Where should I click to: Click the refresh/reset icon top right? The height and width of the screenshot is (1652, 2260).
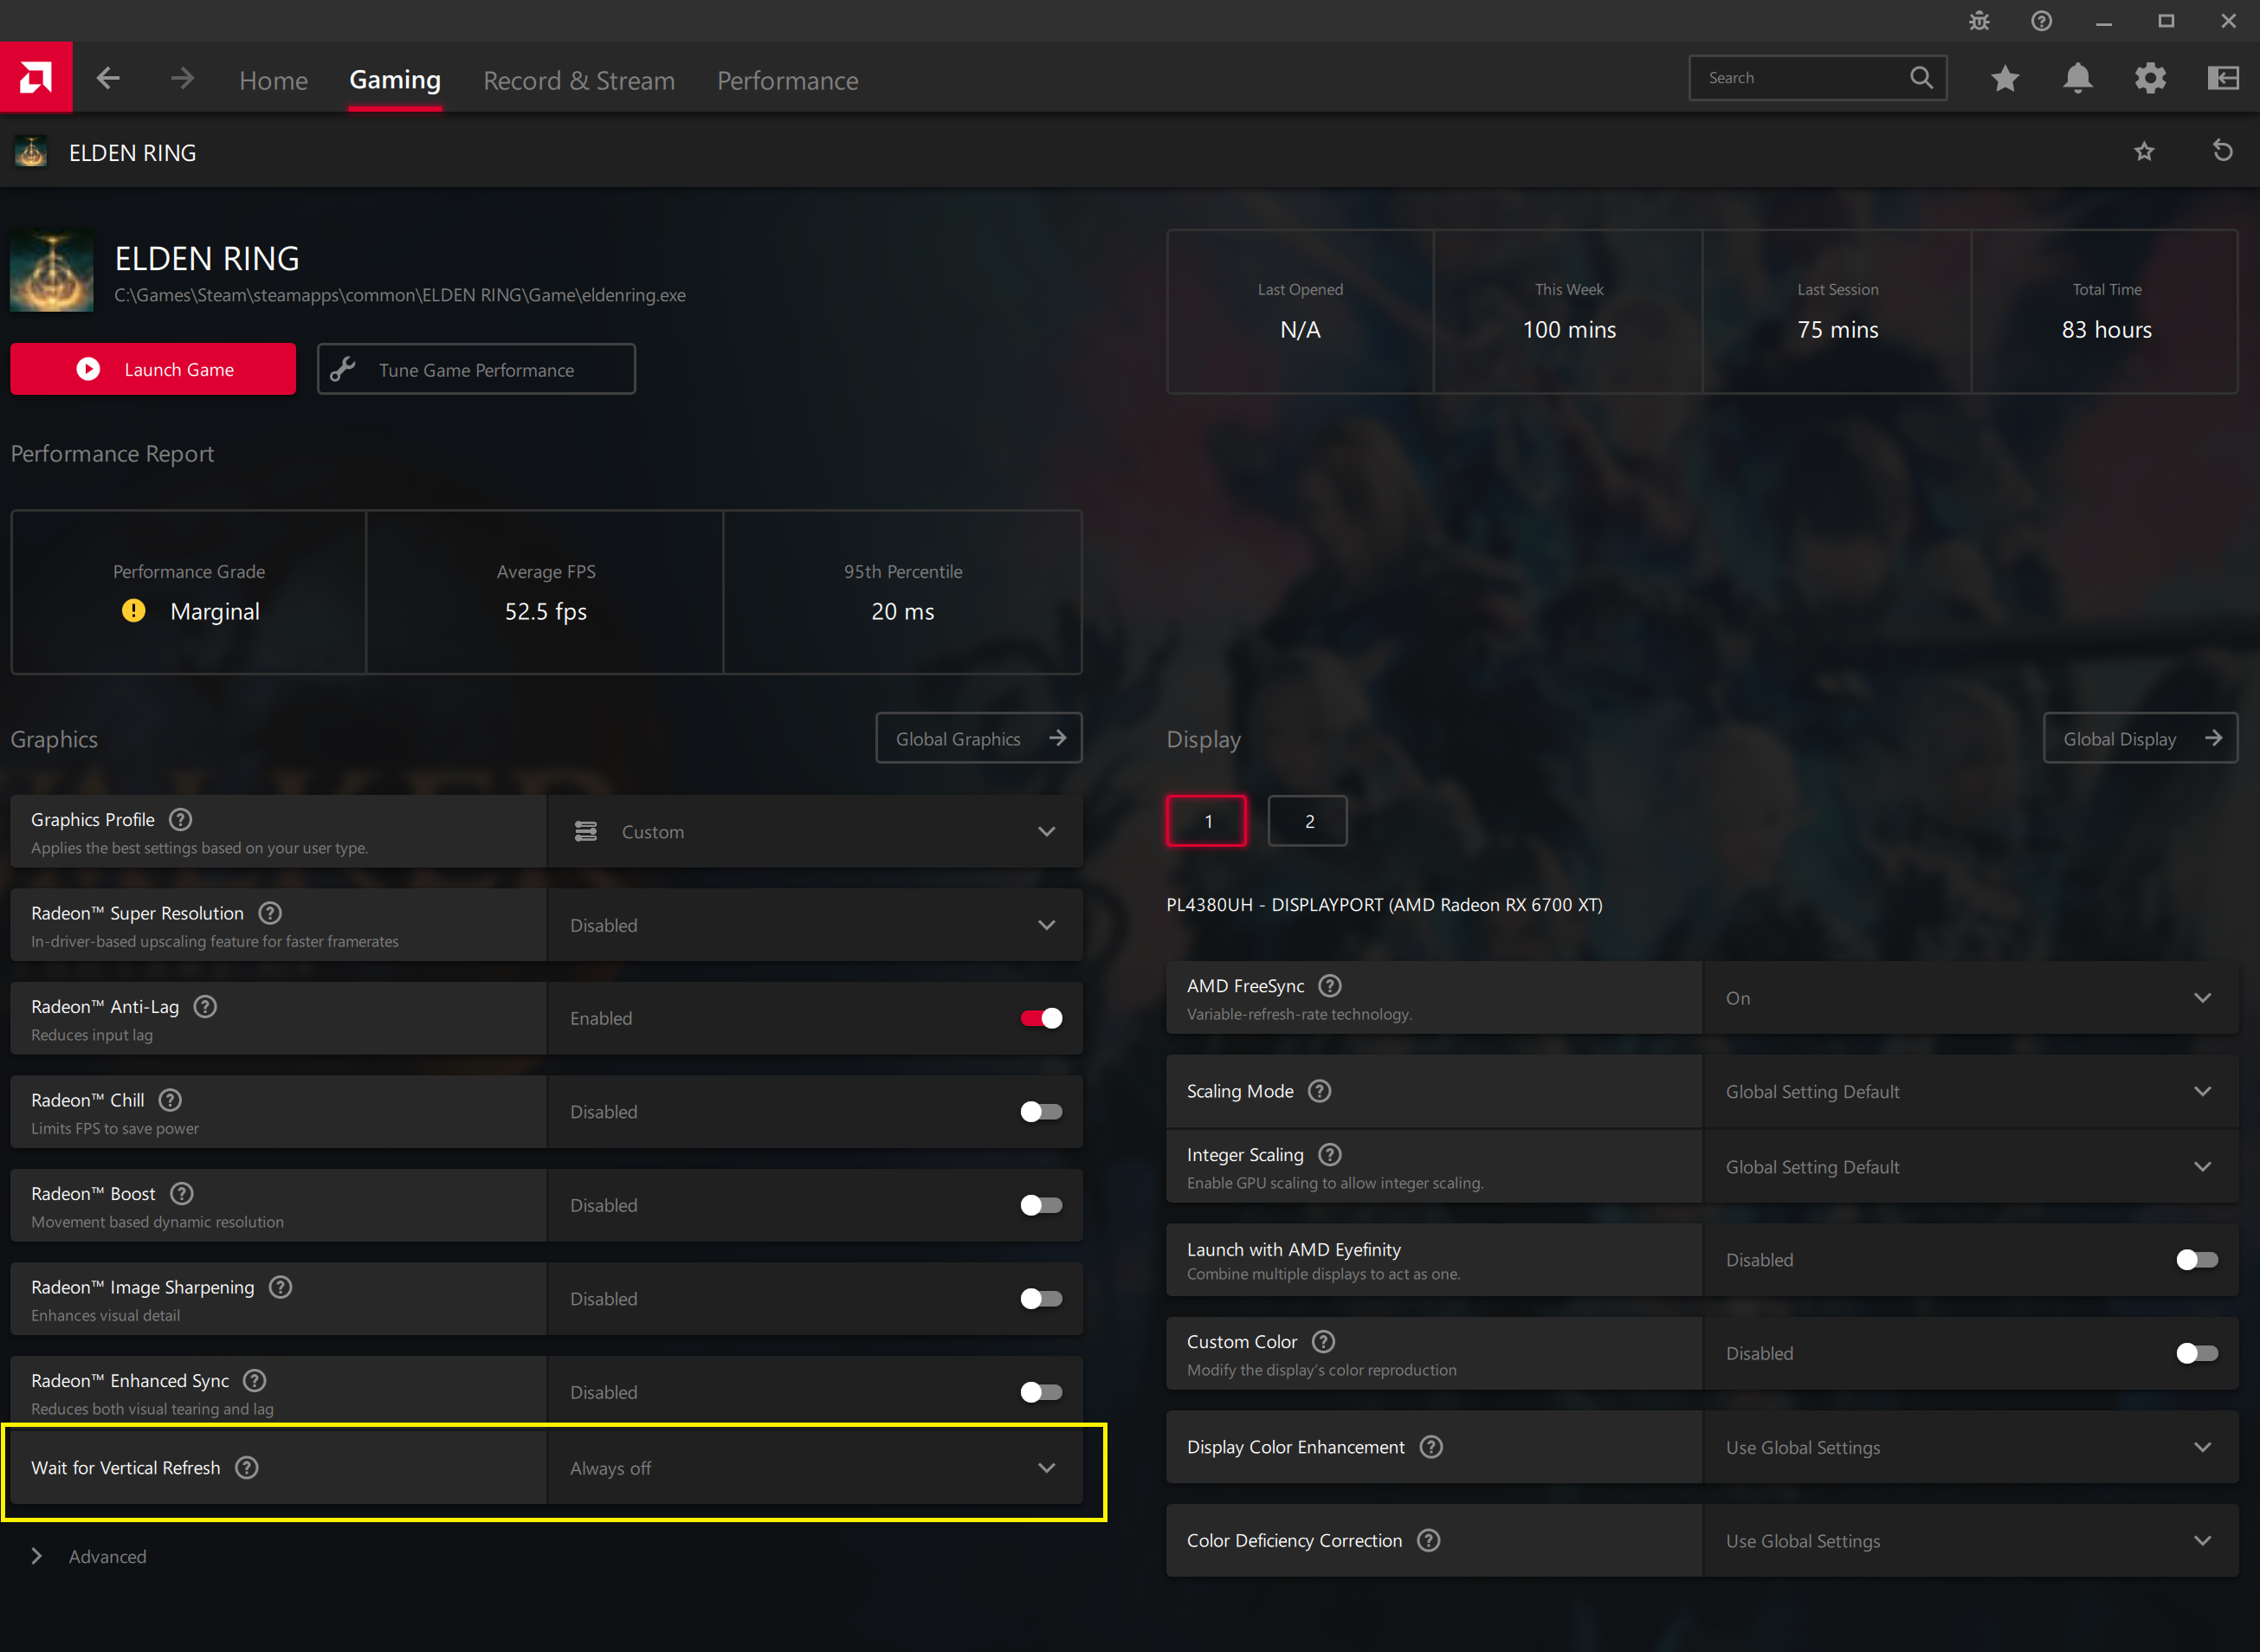pos(2221,154)
